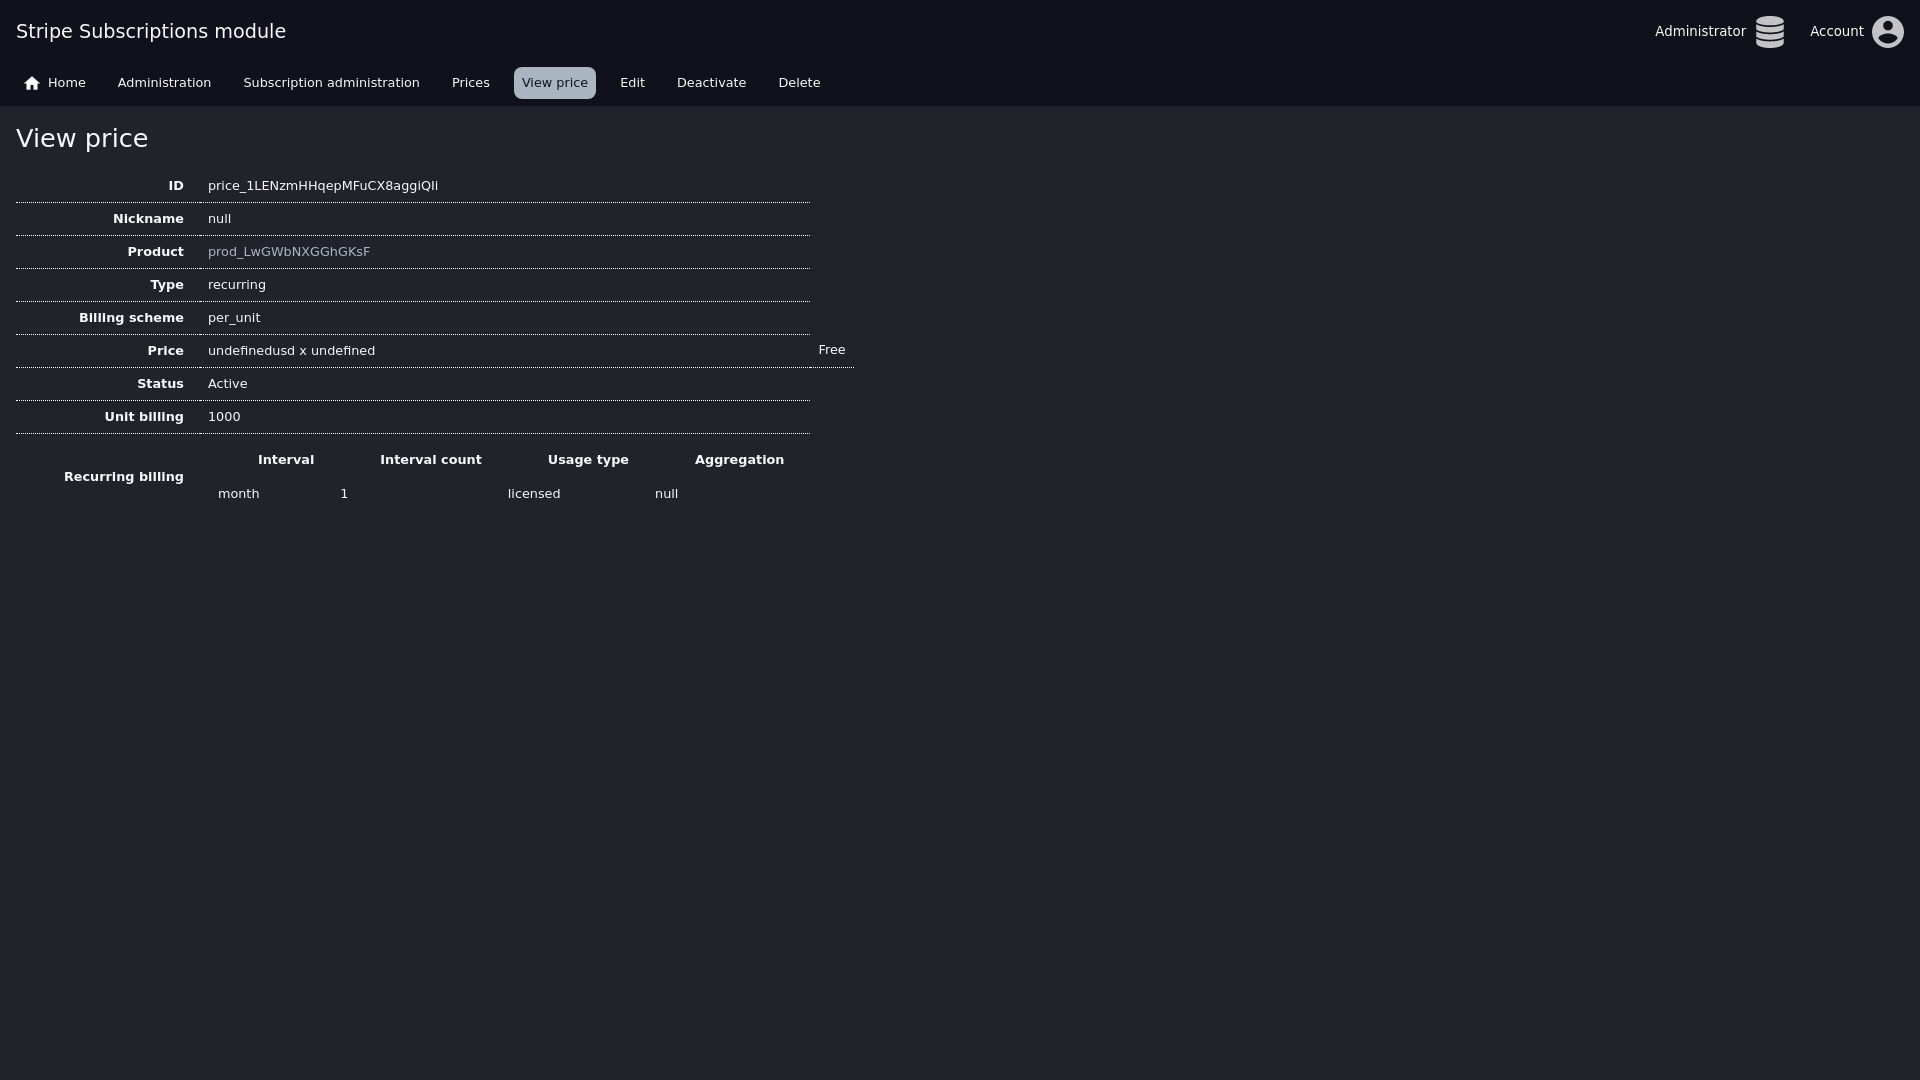Click the Aggregation column header
The image size is (1920, 1080).
tap(739, 460)
